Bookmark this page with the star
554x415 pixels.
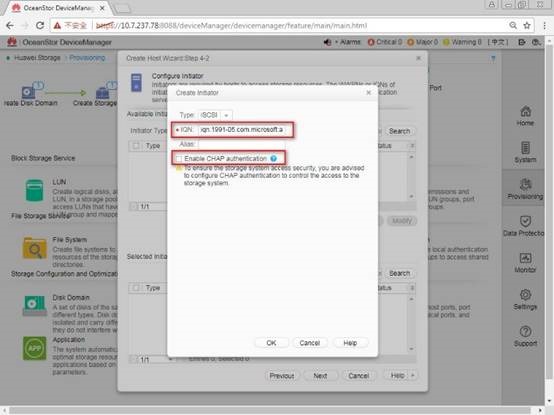tap(527, 25)
